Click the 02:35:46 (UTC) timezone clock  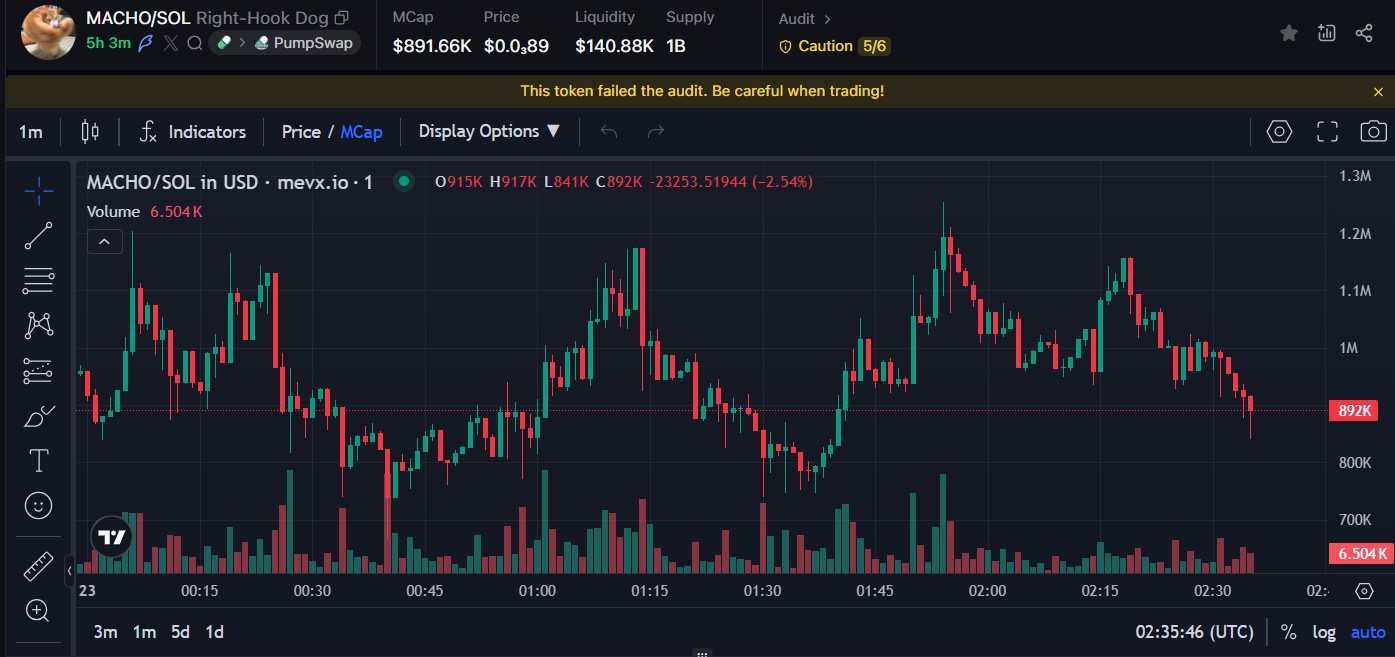pyautogui.click(x=1194, y=632)
